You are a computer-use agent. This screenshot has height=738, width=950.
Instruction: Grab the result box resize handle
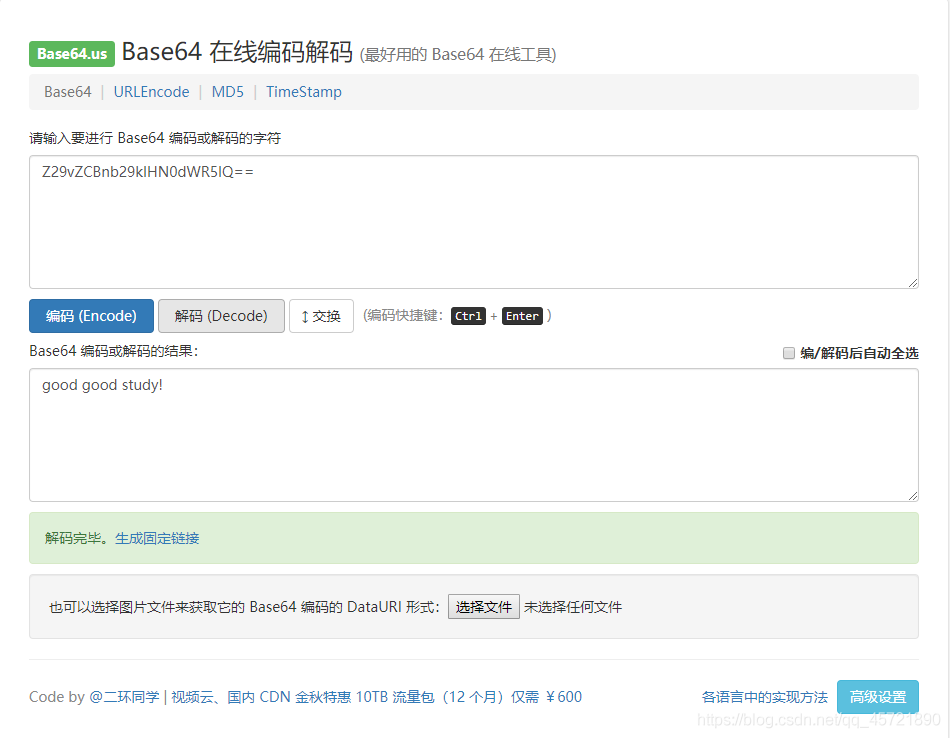pos(913,496)
